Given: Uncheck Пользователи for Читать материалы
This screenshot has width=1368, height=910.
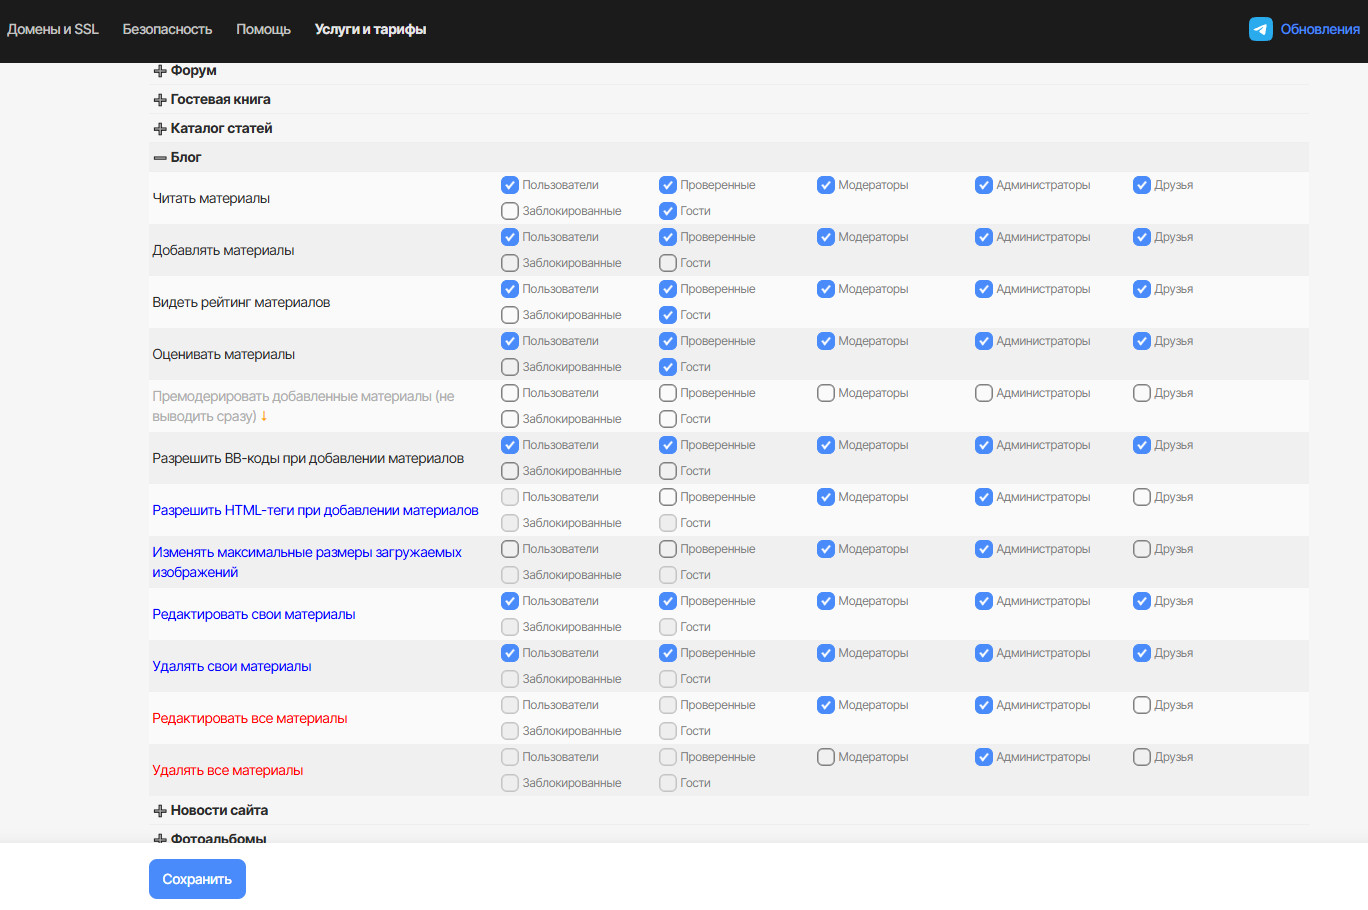Looking at the screenshot, I should (510, 185).
